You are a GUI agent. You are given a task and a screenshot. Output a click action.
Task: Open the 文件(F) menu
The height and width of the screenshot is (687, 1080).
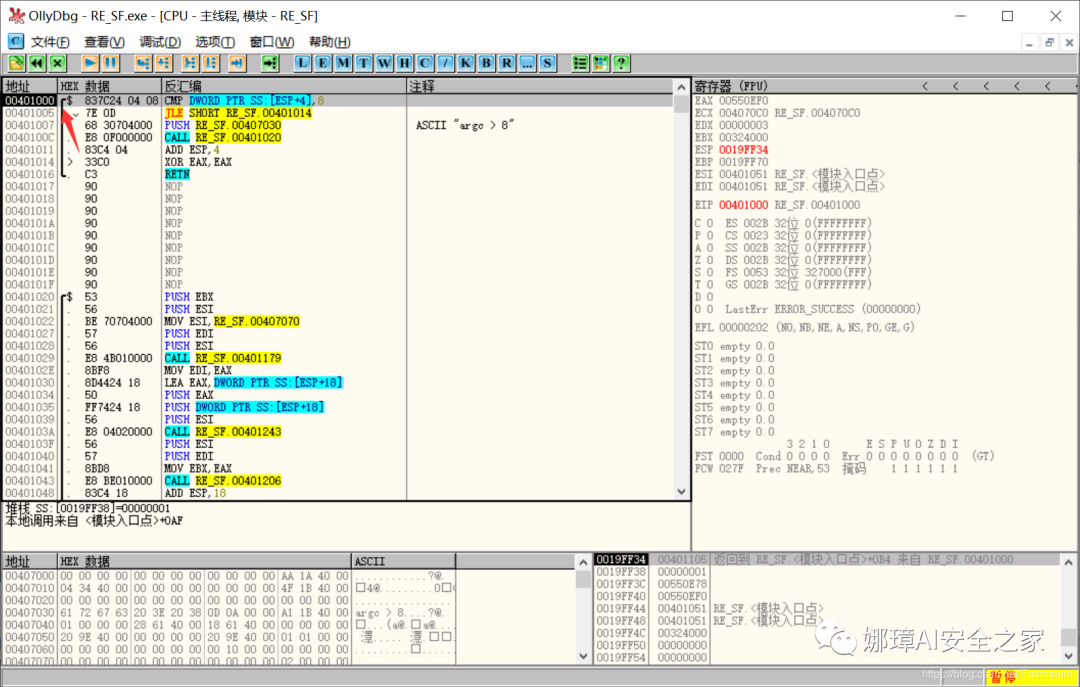50,42
